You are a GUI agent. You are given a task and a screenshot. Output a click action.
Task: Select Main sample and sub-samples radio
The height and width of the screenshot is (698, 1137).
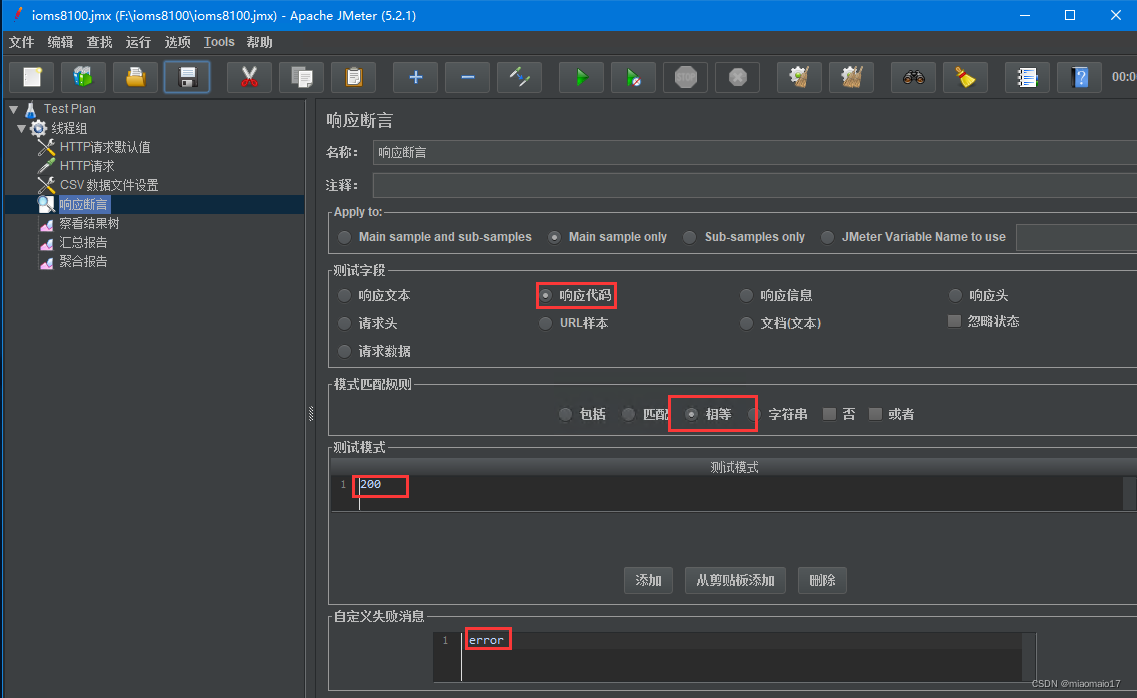coord(344,237)
